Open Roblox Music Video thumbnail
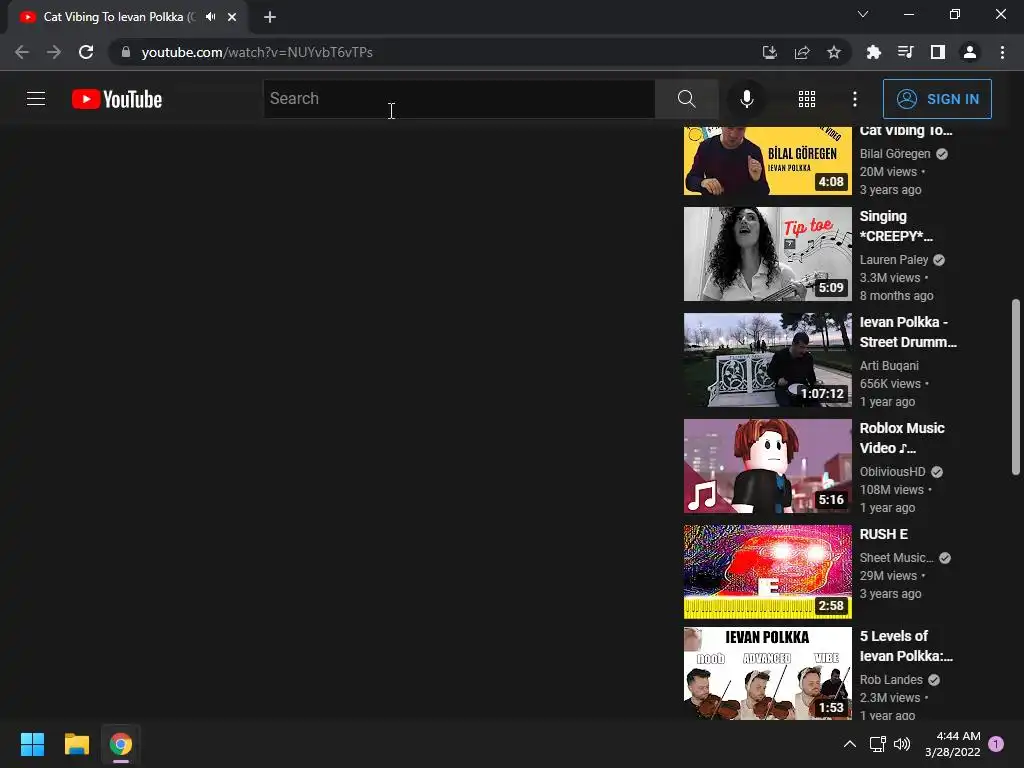 (768, 466)
